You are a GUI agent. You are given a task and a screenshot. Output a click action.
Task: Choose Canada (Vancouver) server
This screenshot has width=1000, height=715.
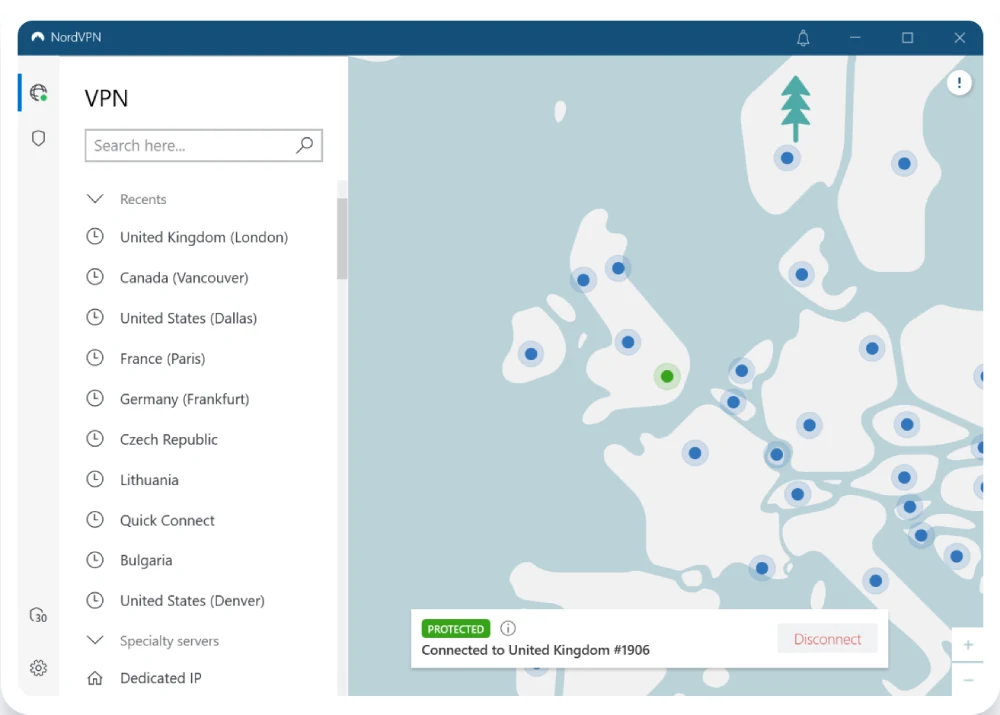[183, 278]
